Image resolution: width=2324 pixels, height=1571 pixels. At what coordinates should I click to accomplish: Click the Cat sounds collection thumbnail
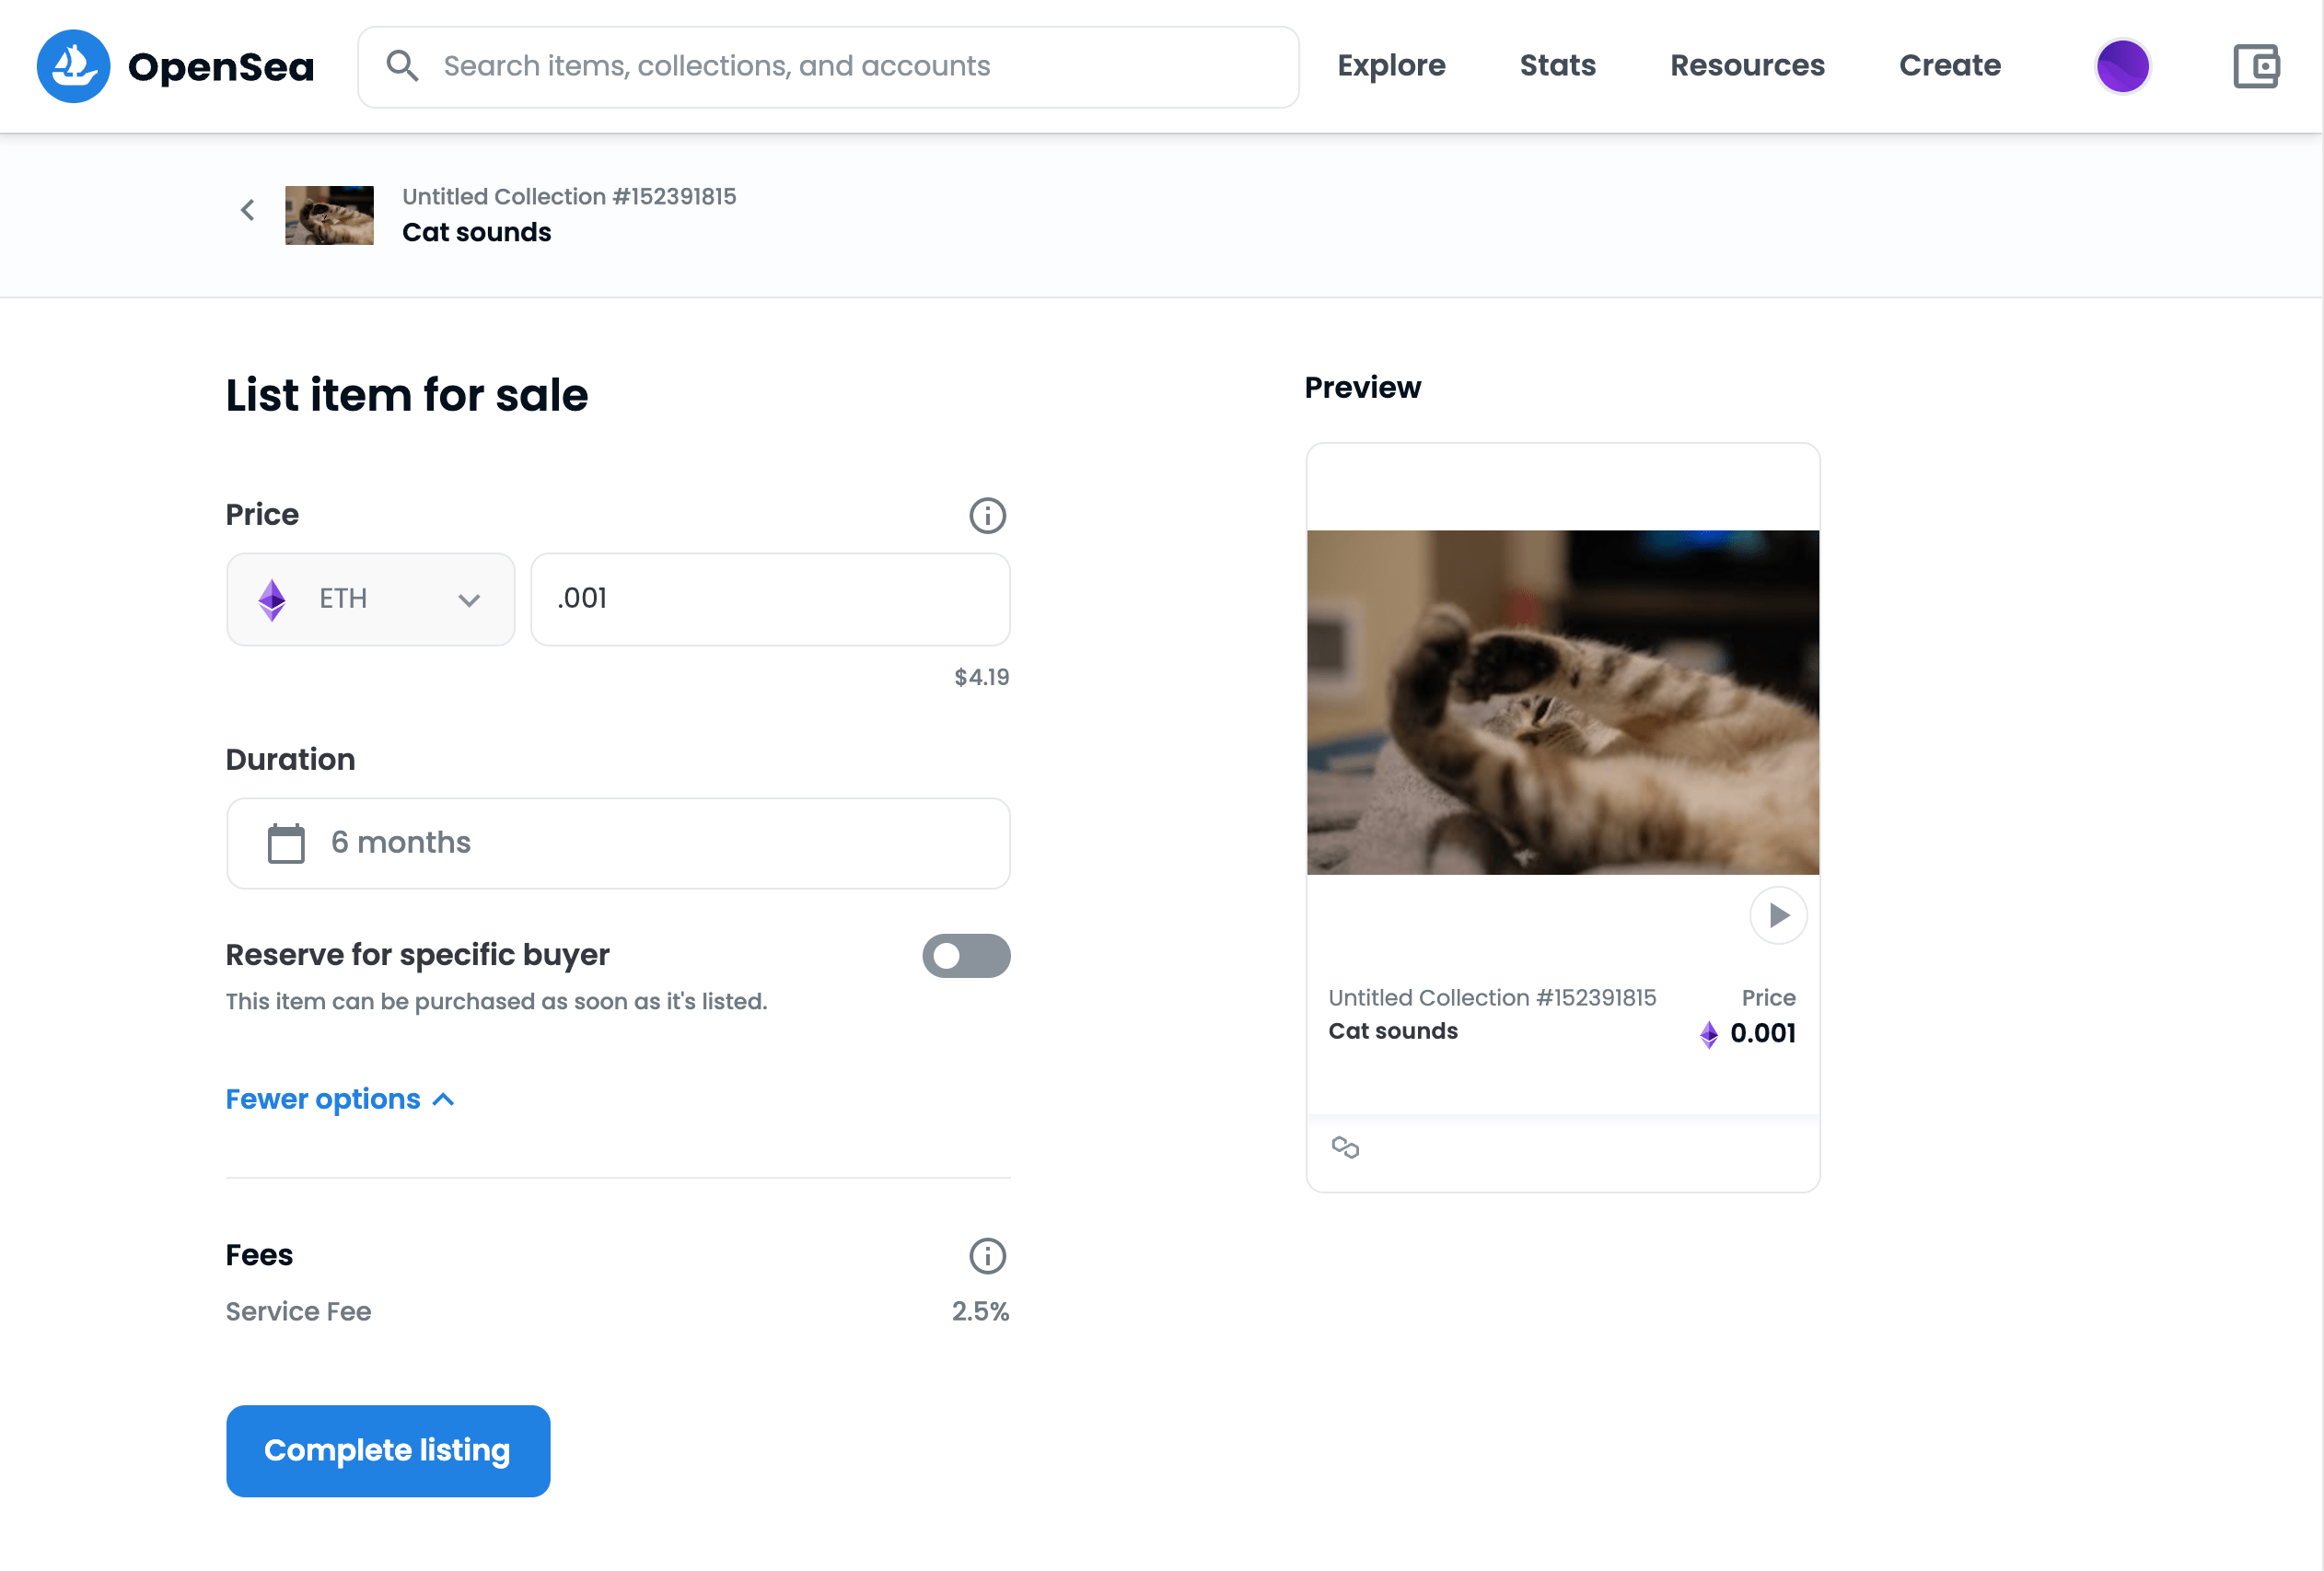tap(331, 212)
